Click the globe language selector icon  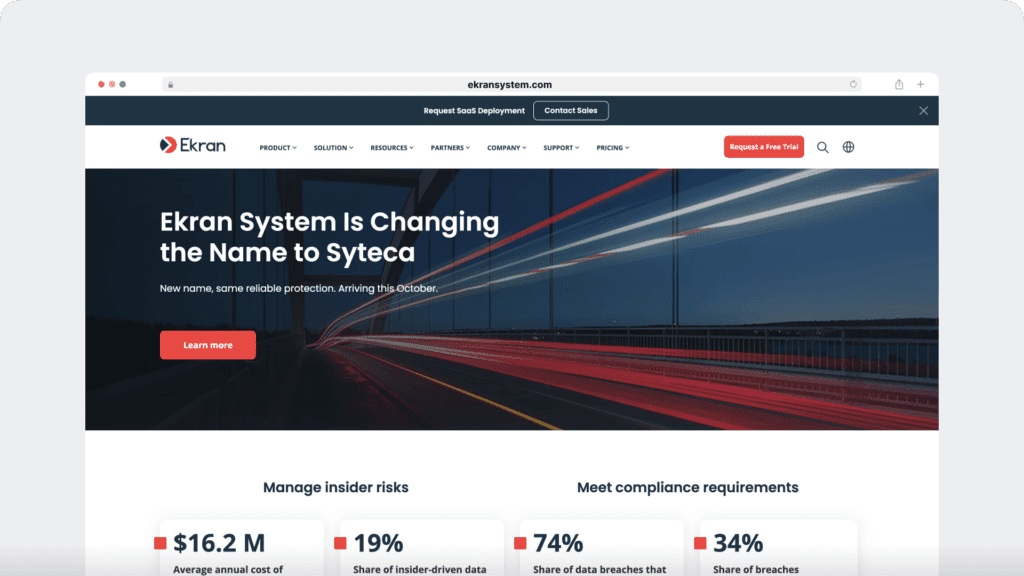(848, 147)
